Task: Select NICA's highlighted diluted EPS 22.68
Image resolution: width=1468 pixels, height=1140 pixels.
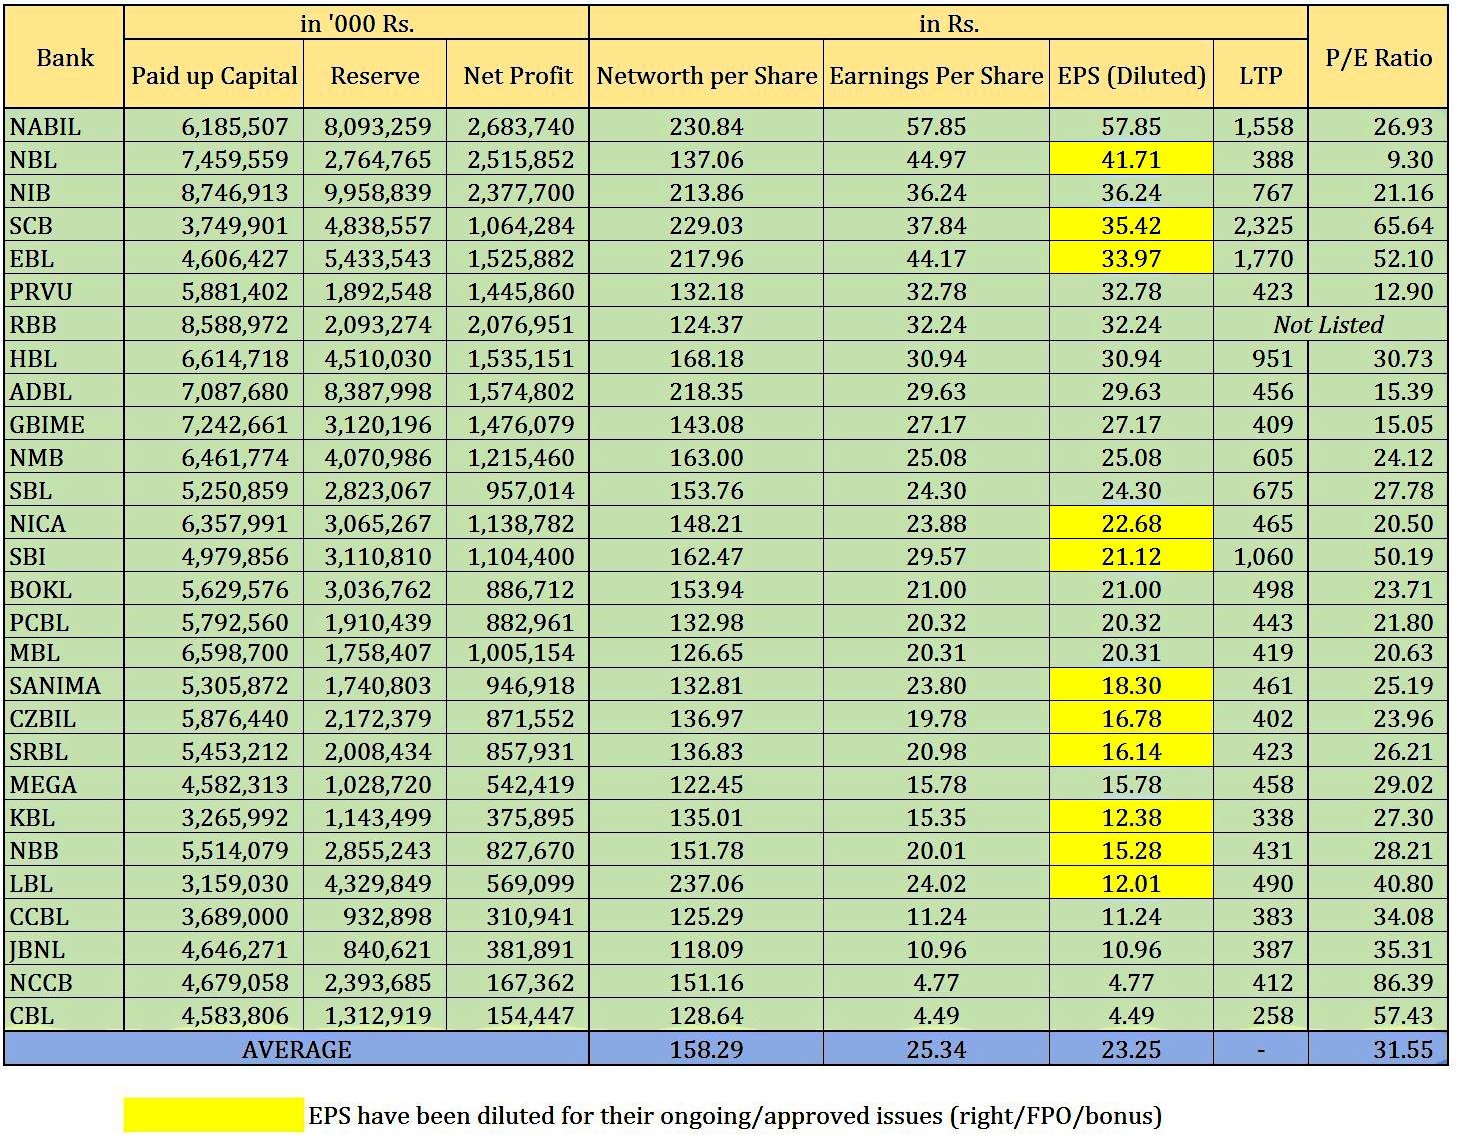Action: click(1131, 522)
